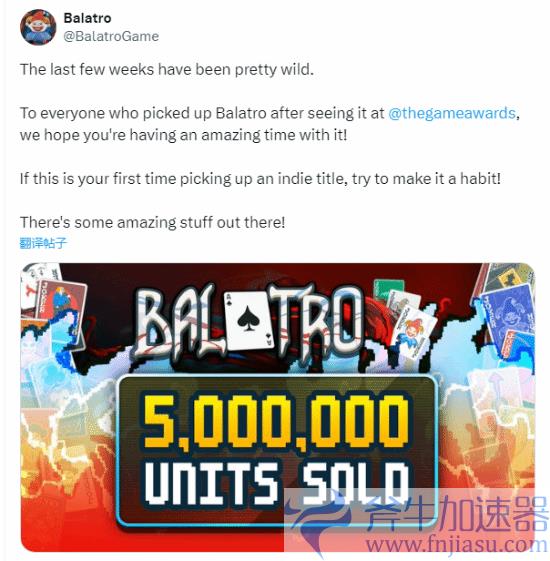The height and width of the screenshot is (561, 550).
Task: Click the indie title habit sentence
Action: click(260, 179)
